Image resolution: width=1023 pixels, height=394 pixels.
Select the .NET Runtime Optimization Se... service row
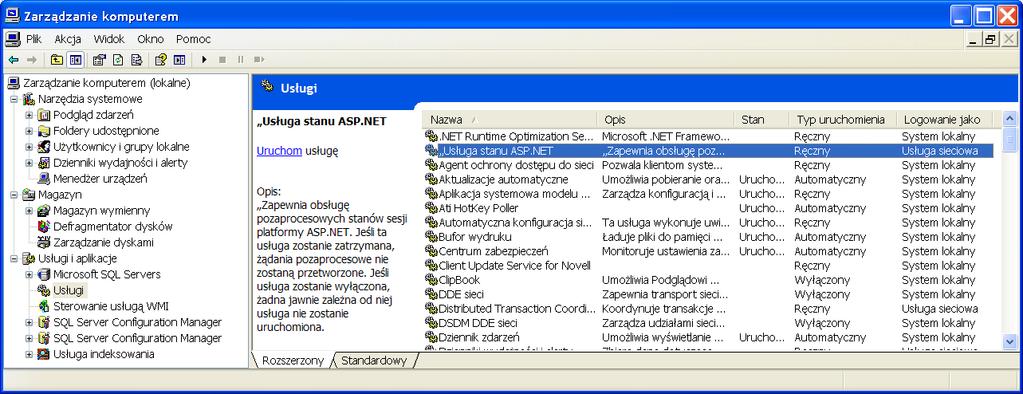[x=709, y=136]
